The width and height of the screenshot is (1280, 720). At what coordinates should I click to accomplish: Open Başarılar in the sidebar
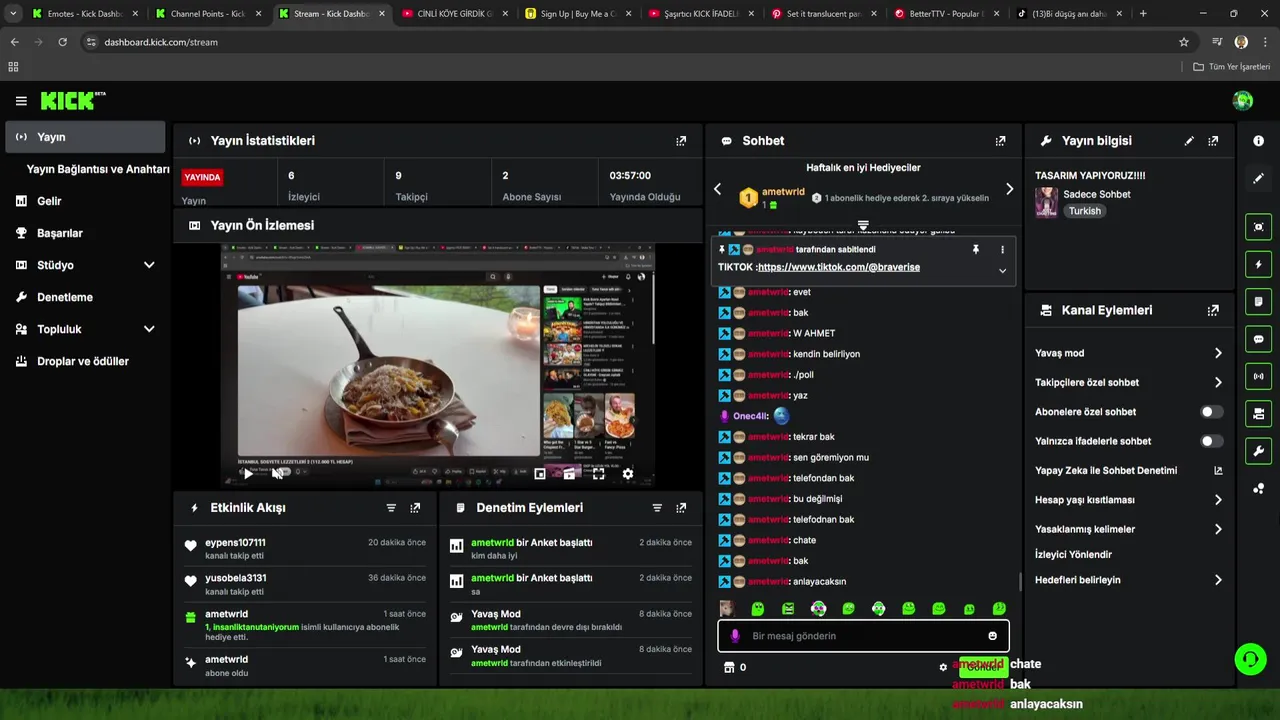pos(85,233)
